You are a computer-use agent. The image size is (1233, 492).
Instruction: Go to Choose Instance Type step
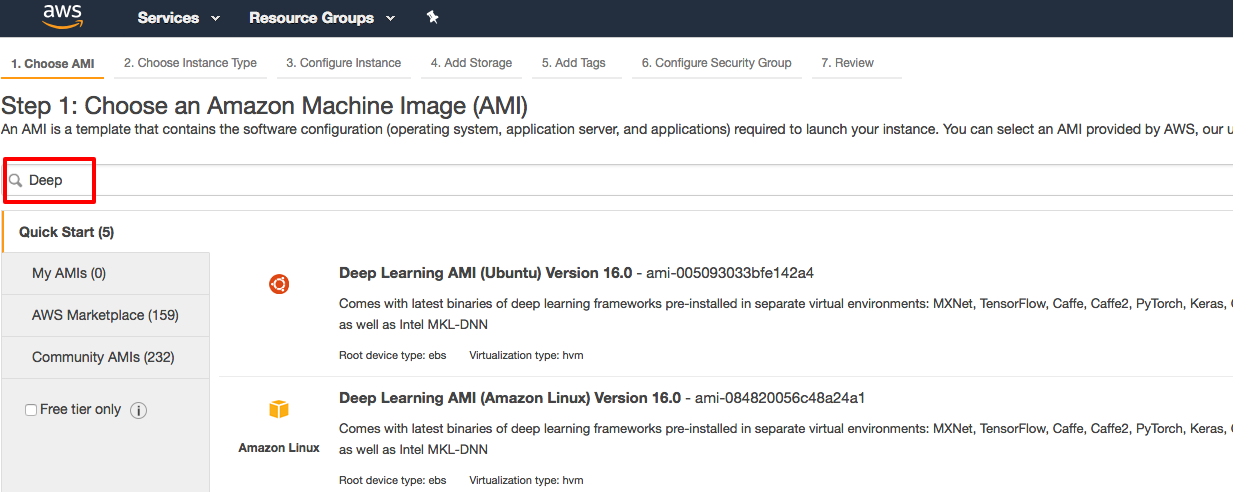click(x=190, y=63)
